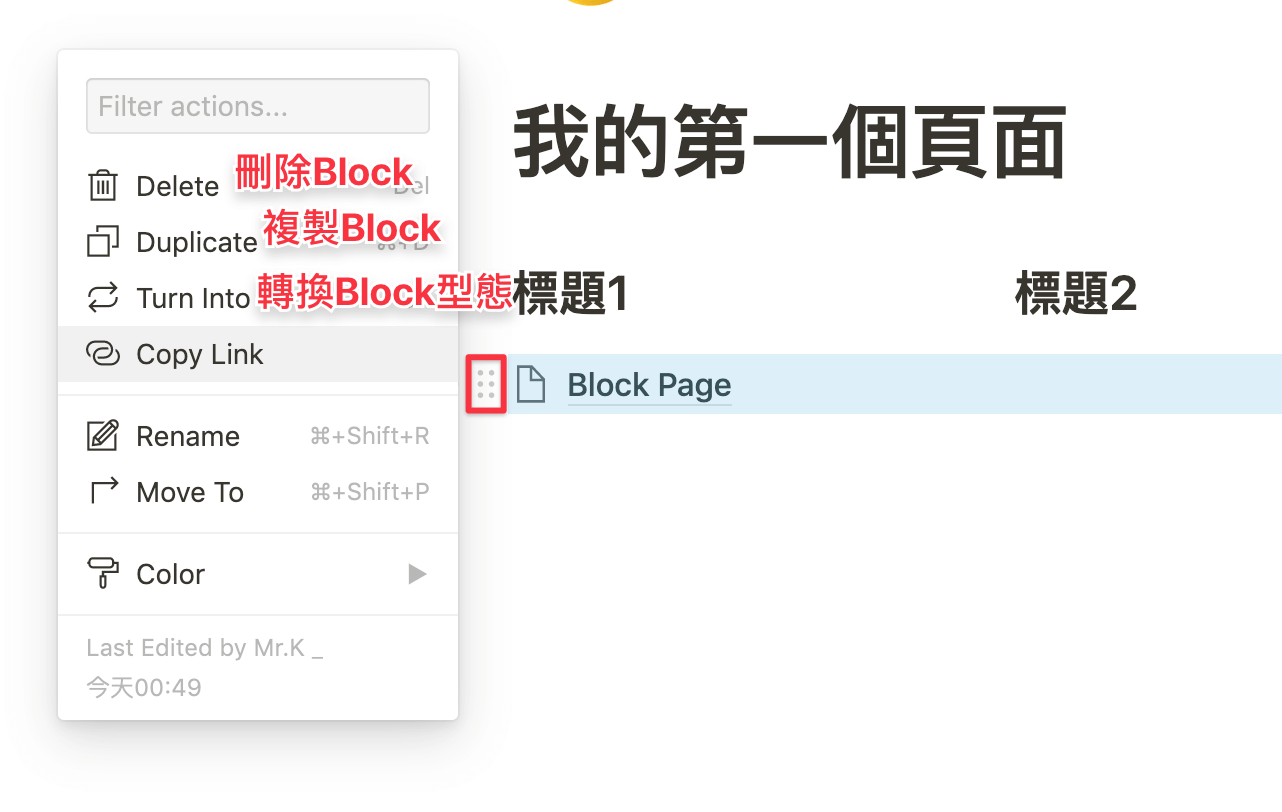Click the Block Page document icon
Viewport: 1282px width, 812px height.
coord(531,385)
